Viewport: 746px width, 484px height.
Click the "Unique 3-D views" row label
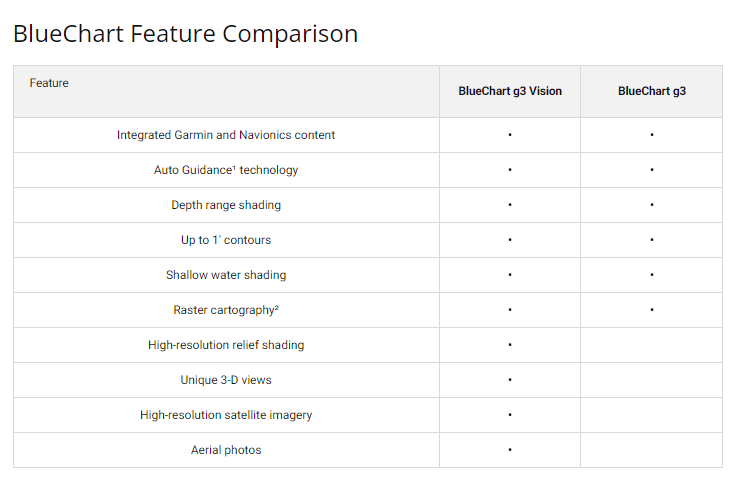pos(226,380)
